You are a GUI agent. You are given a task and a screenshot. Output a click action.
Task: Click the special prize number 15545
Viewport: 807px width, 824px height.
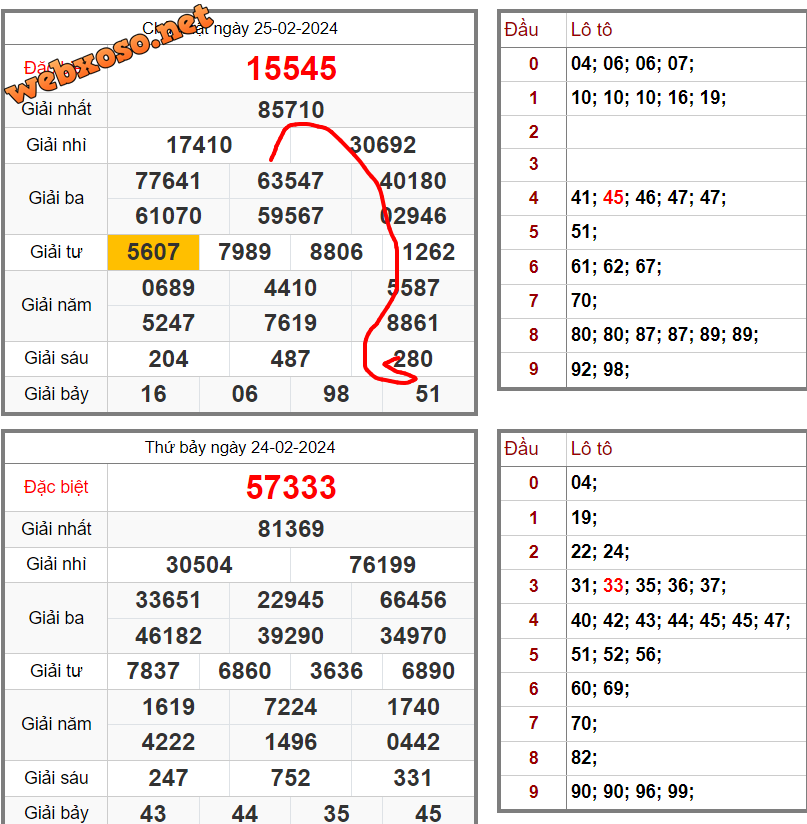click(291, 68)
